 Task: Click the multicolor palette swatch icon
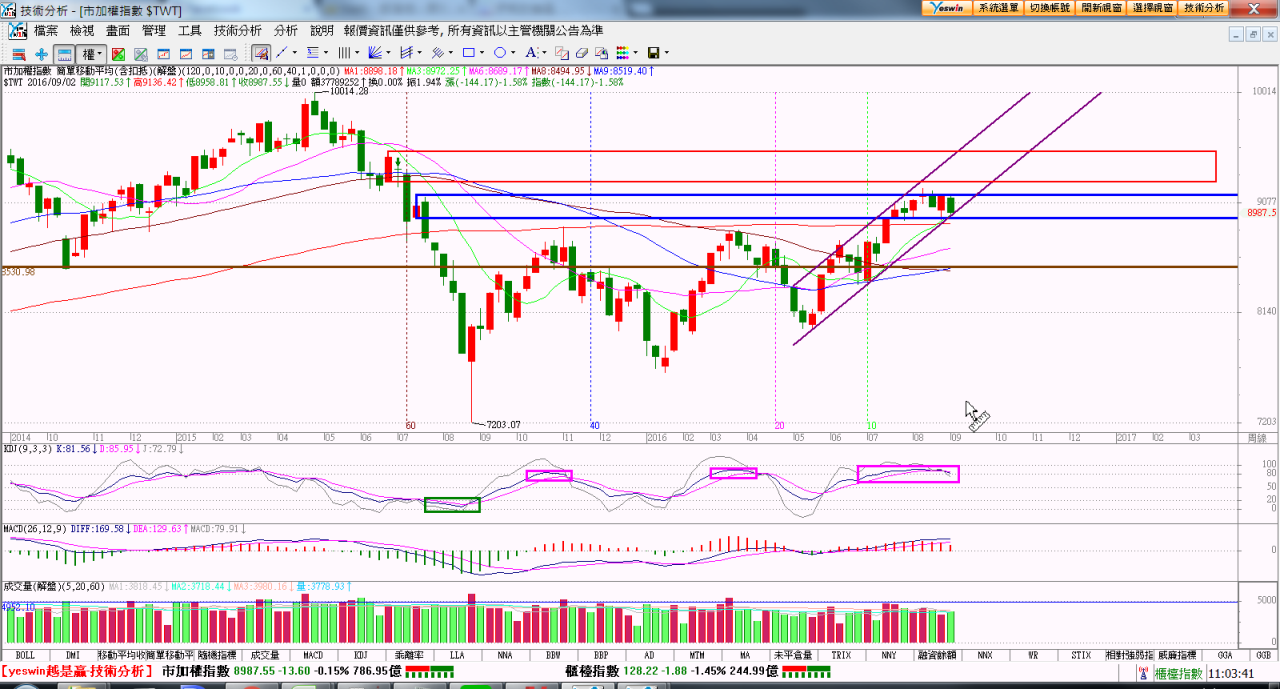pos(622,53)
